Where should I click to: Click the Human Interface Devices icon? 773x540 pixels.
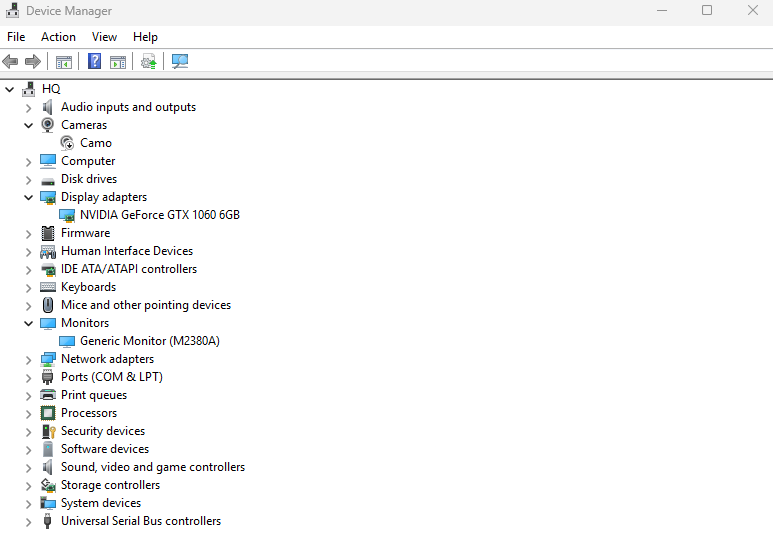(x=48, y=252)
